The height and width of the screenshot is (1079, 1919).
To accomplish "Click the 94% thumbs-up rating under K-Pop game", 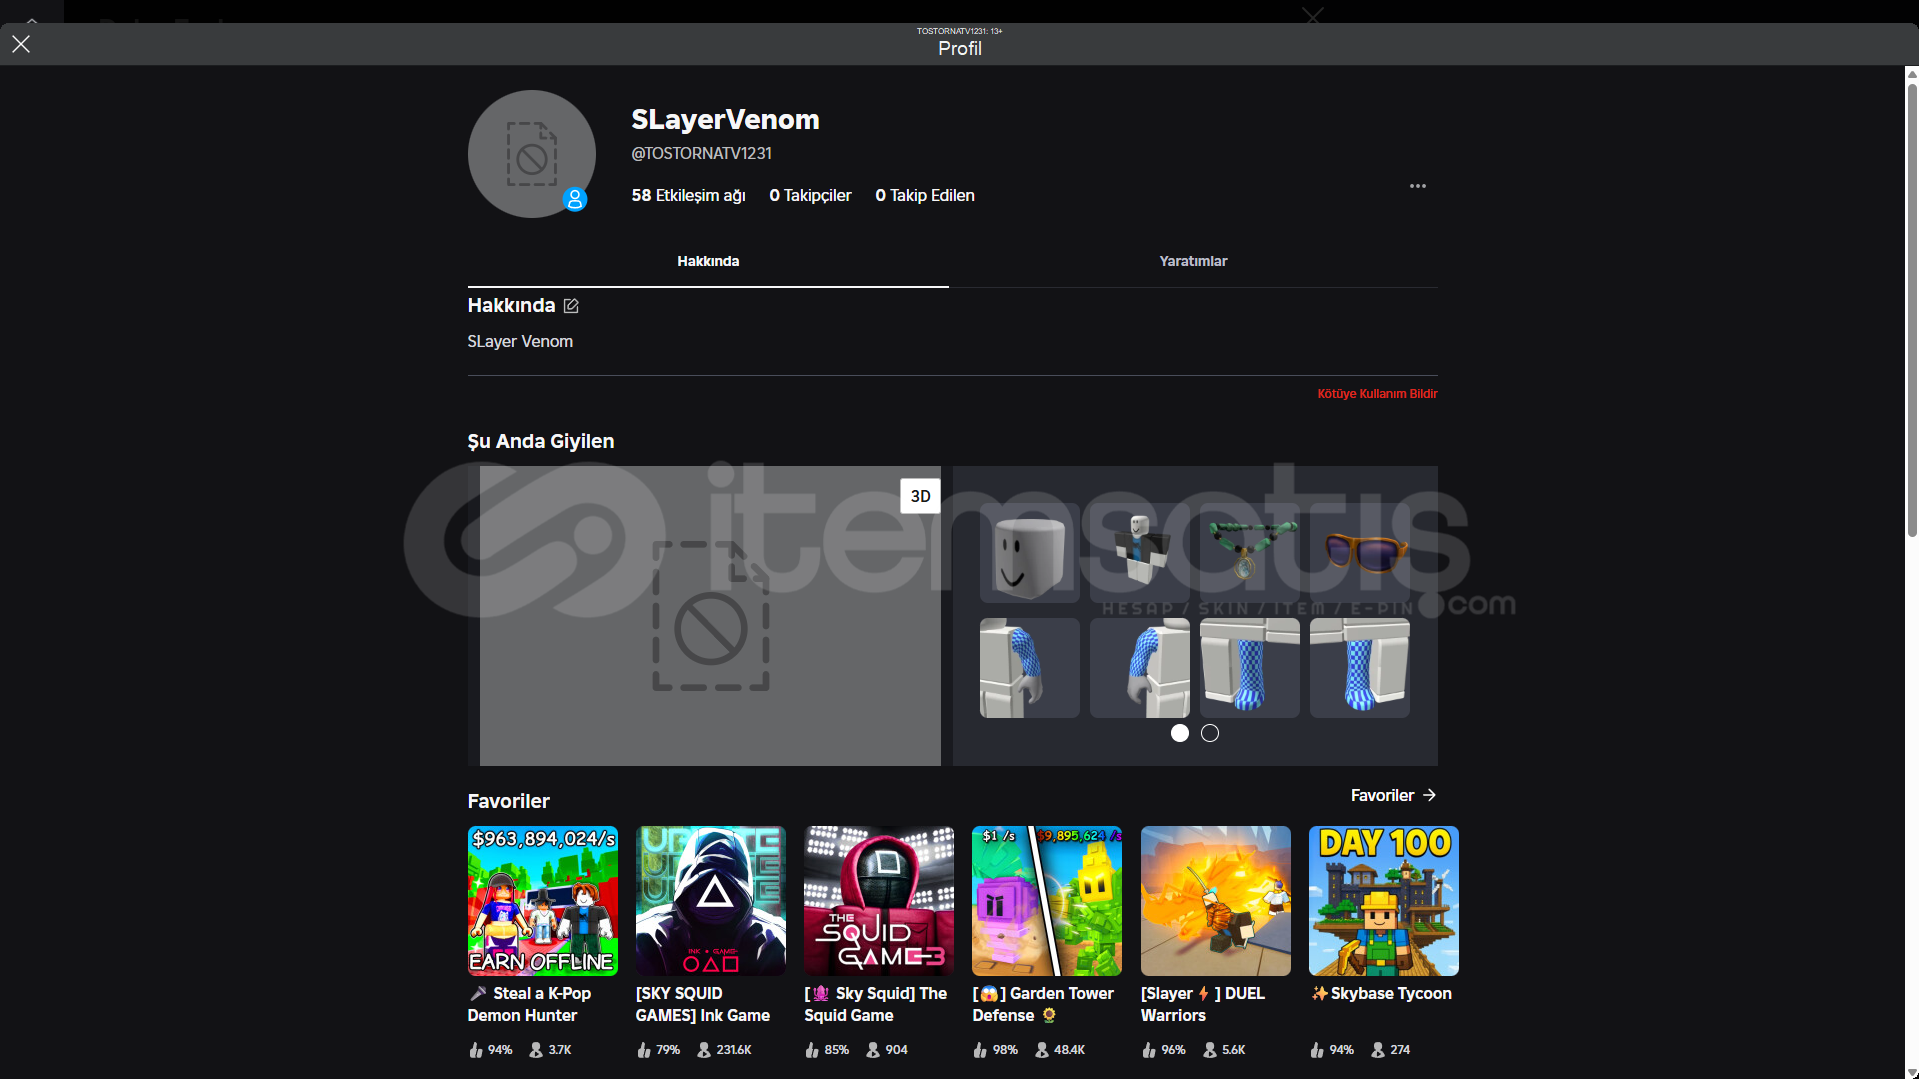I will (x=490, y=1050).
